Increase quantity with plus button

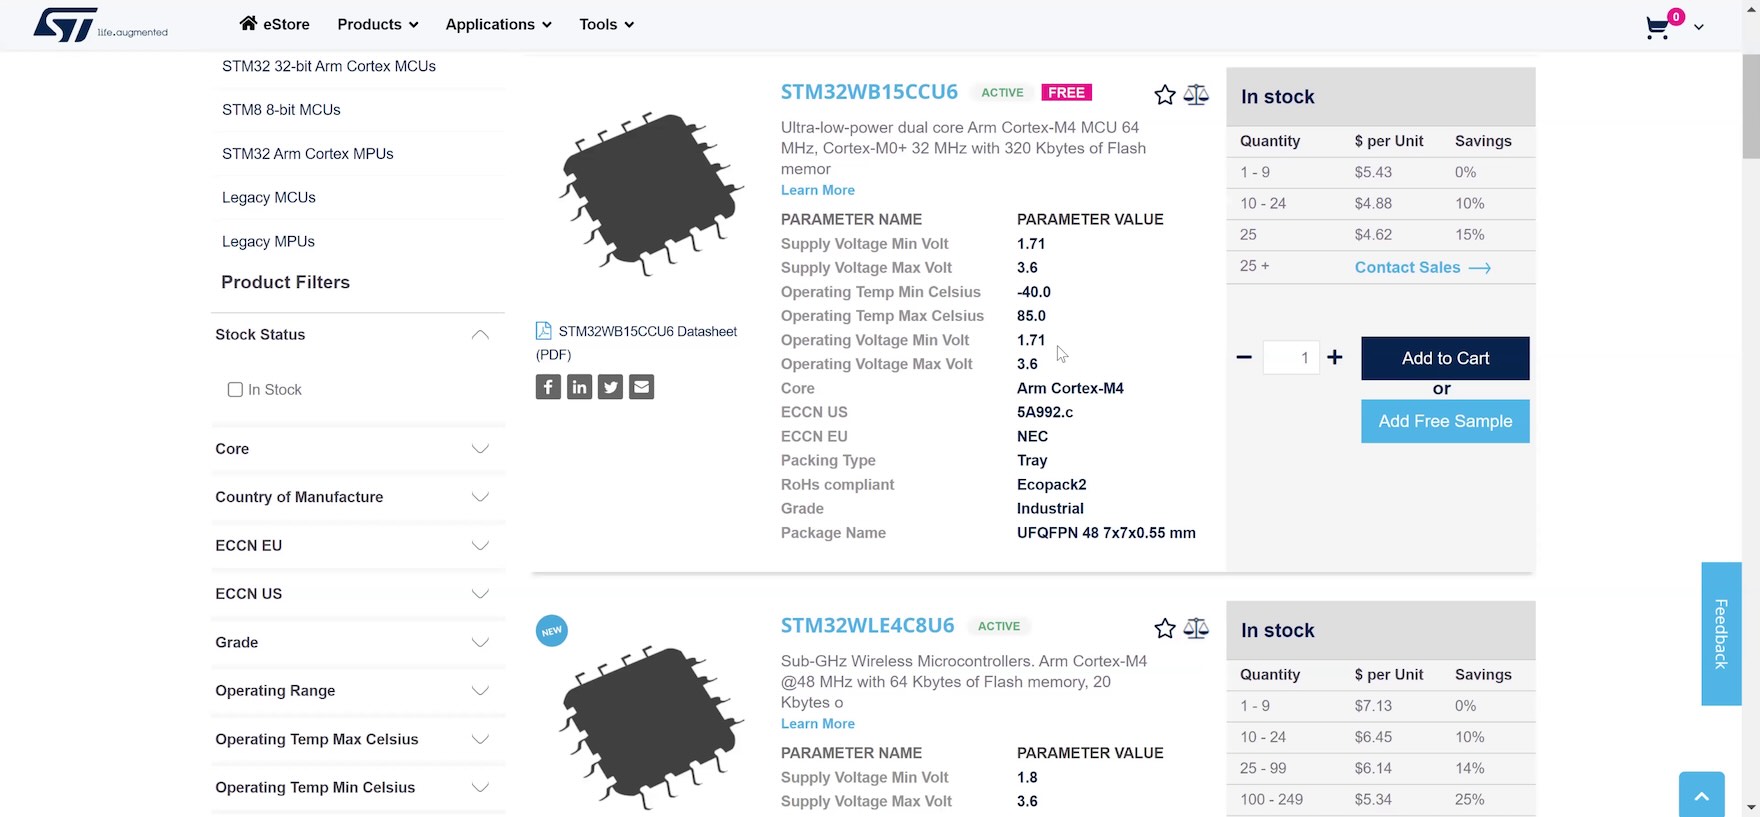pos(1335,357)
